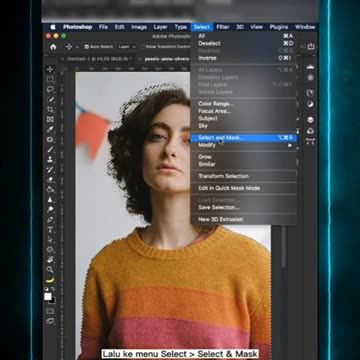360x360 pixels.
Task: Open the View menu
Action: 256,27
